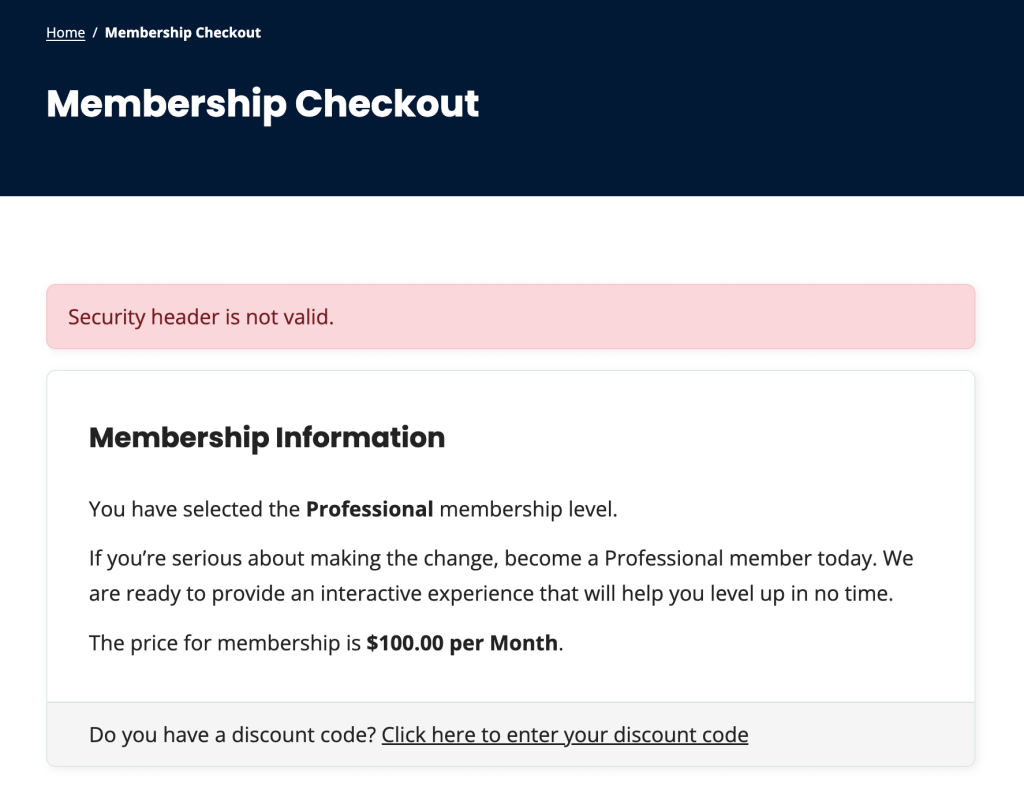
Task: Click the large Membership Checkout page title
Action: pos(262,104)
